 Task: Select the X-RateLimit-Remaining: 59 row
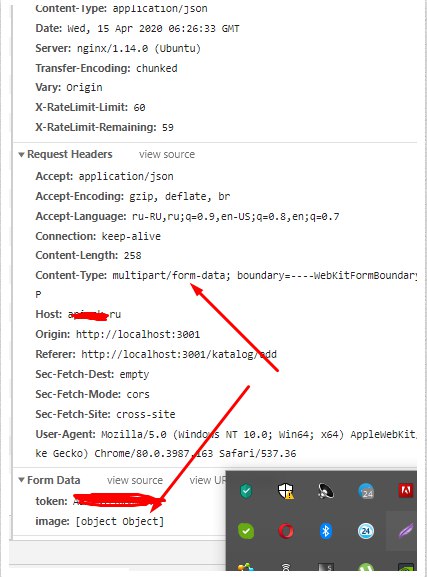click(104, 127)
